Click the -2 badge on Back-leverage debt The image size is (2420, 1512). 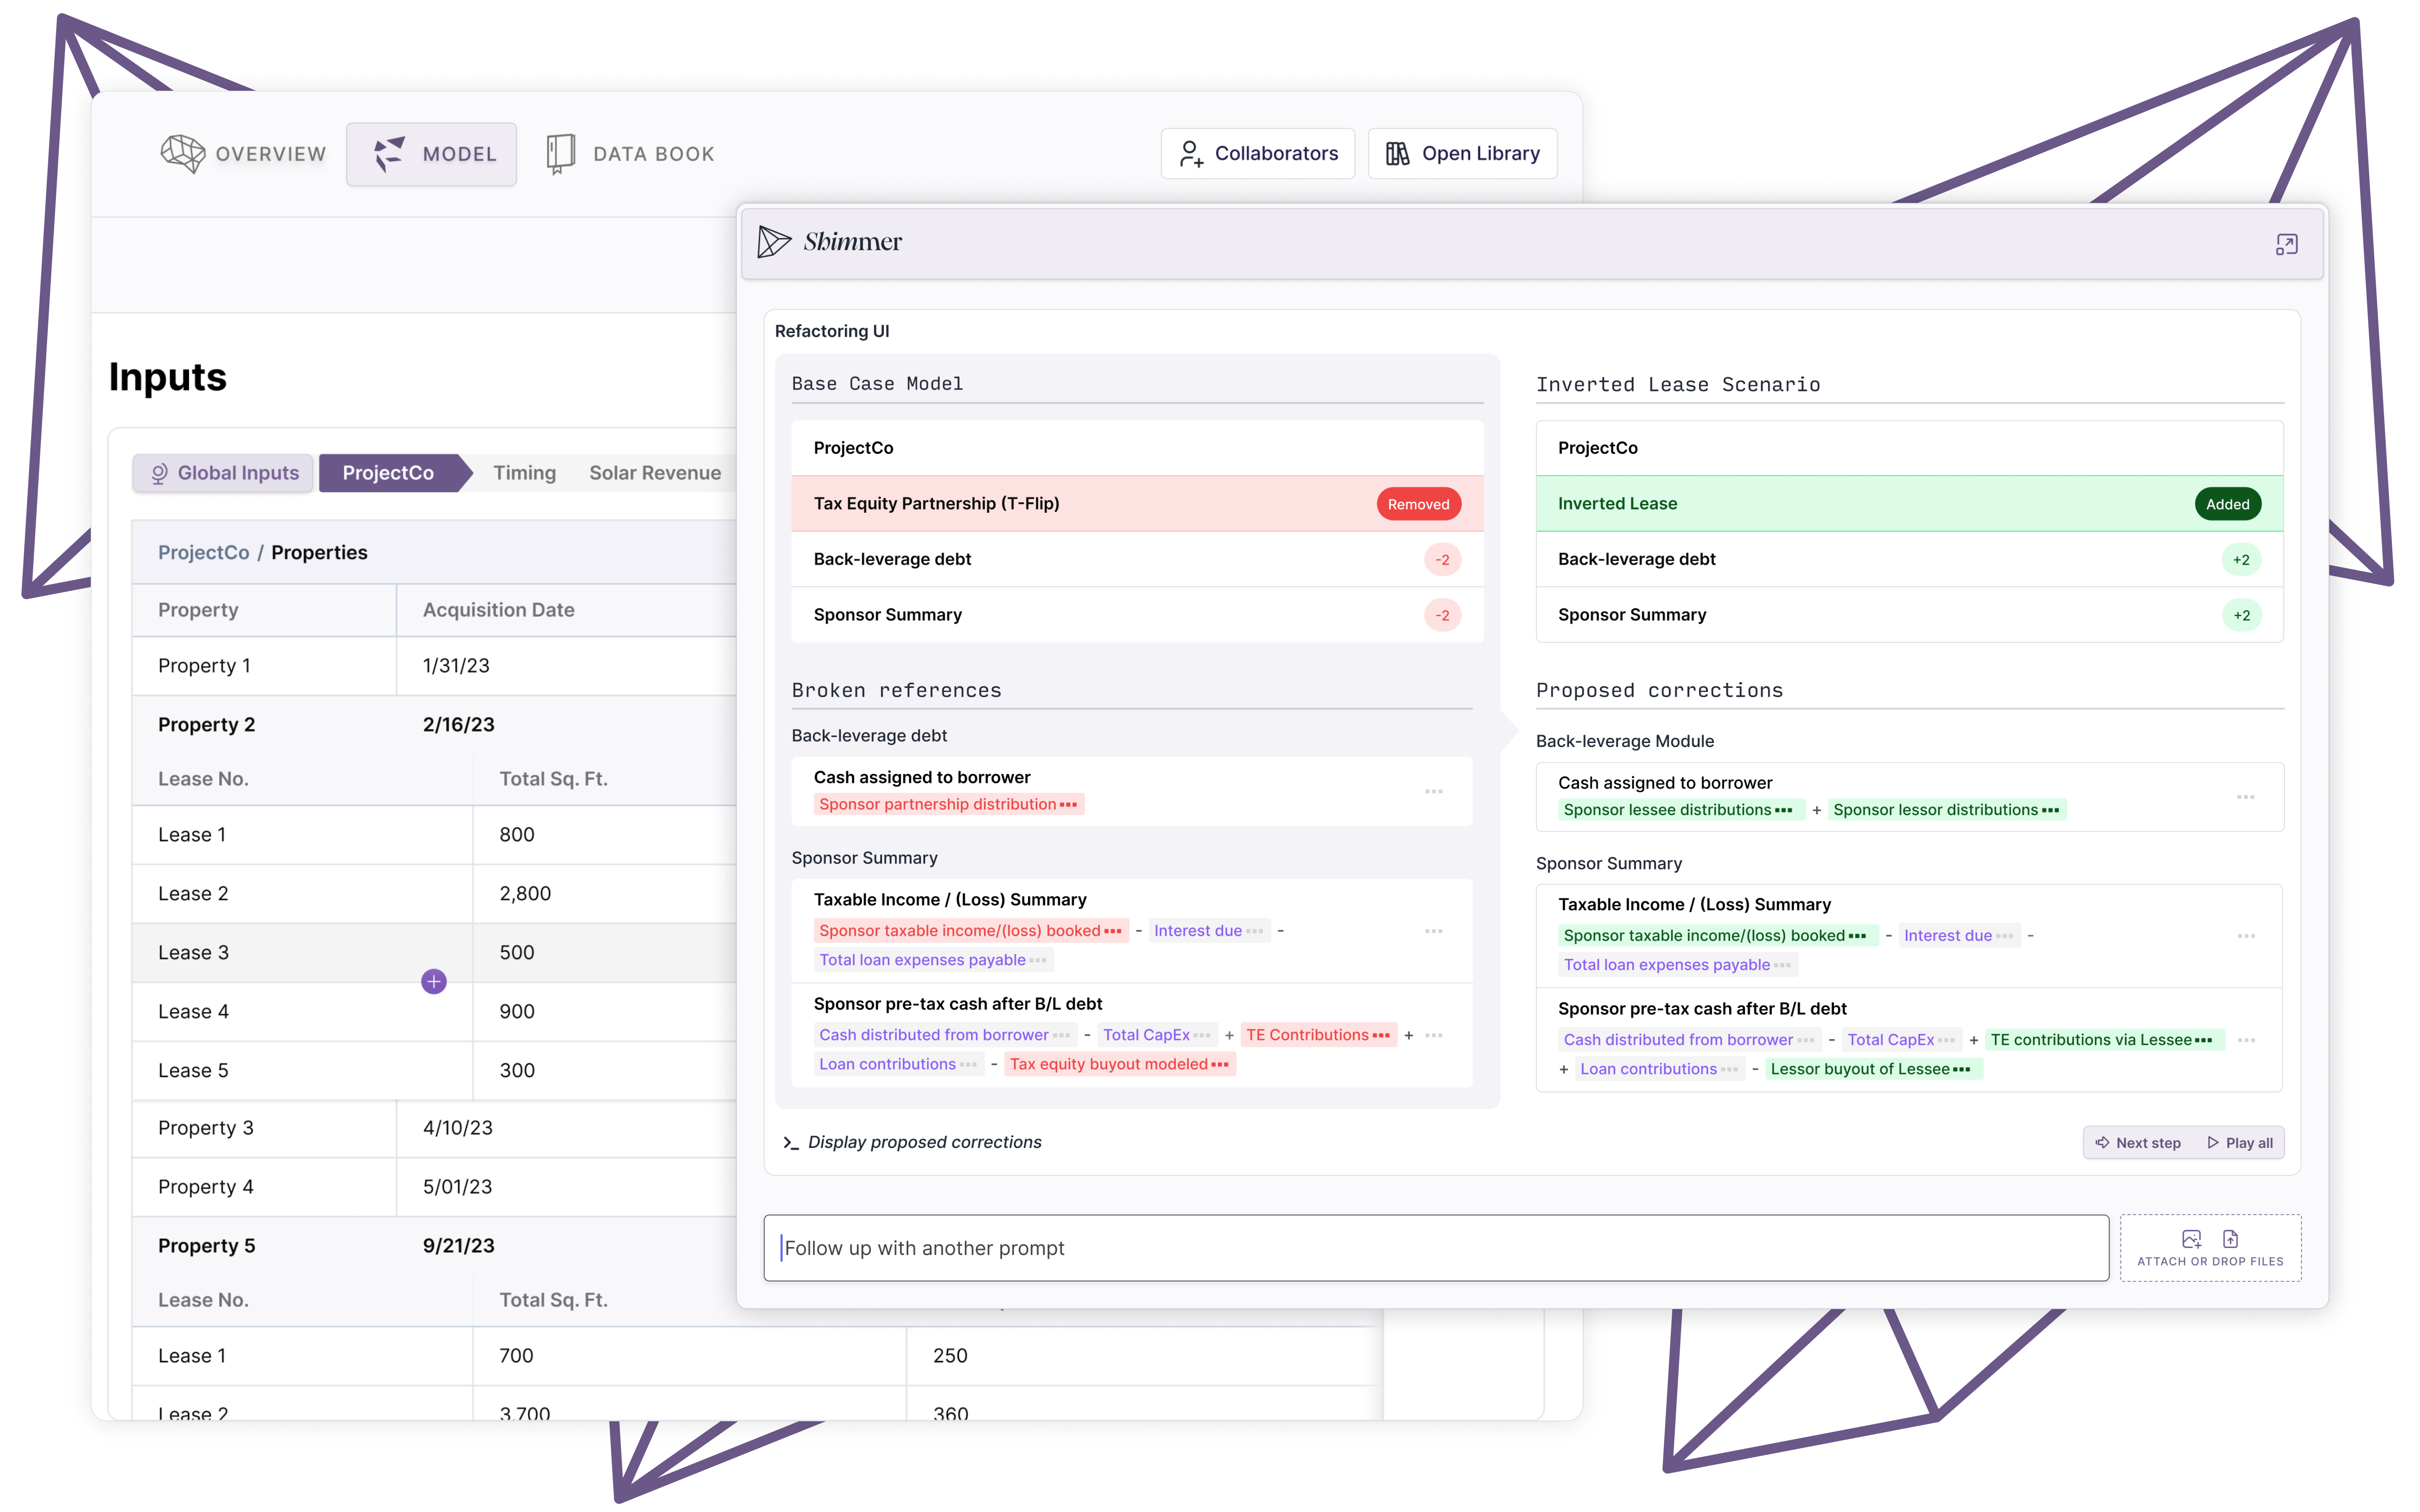click(1442, 560)
